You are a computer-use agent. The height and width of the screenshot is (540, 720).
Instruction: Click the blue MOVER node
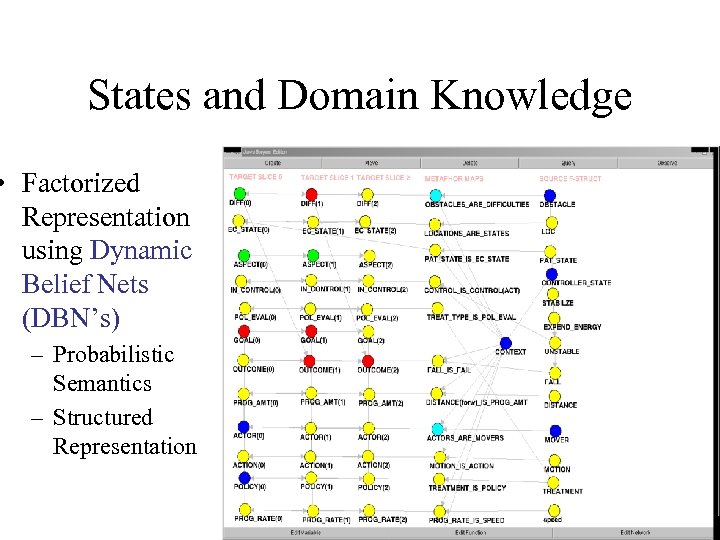[x=555, y=431]
